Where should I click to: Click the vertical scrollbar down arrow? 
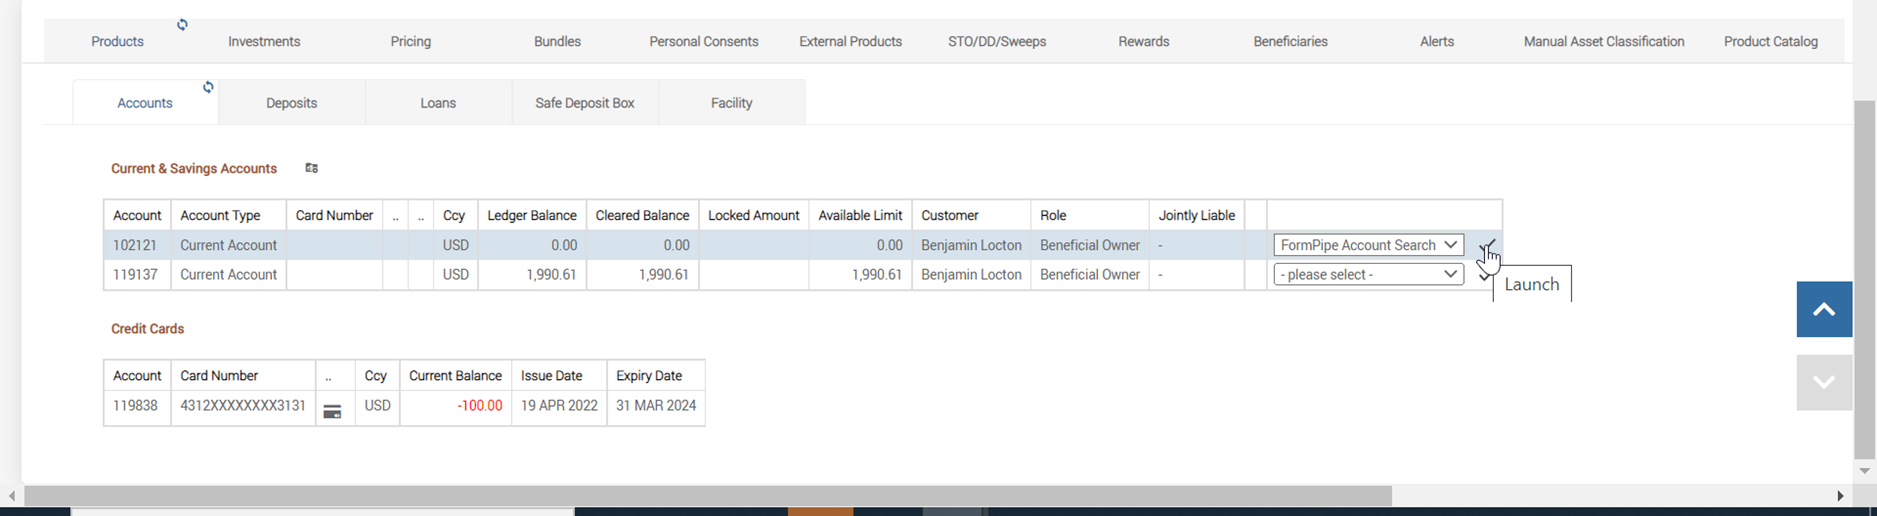coord(1864,471)
